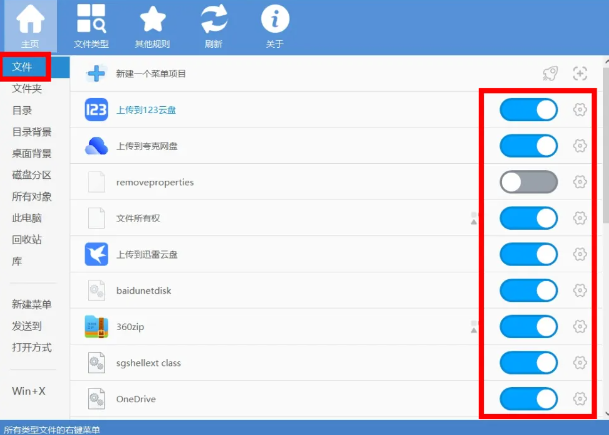Screen dimensions: 609x435
Task: Turn off the baidunetdisk toggle
Action: coord(528,290)
